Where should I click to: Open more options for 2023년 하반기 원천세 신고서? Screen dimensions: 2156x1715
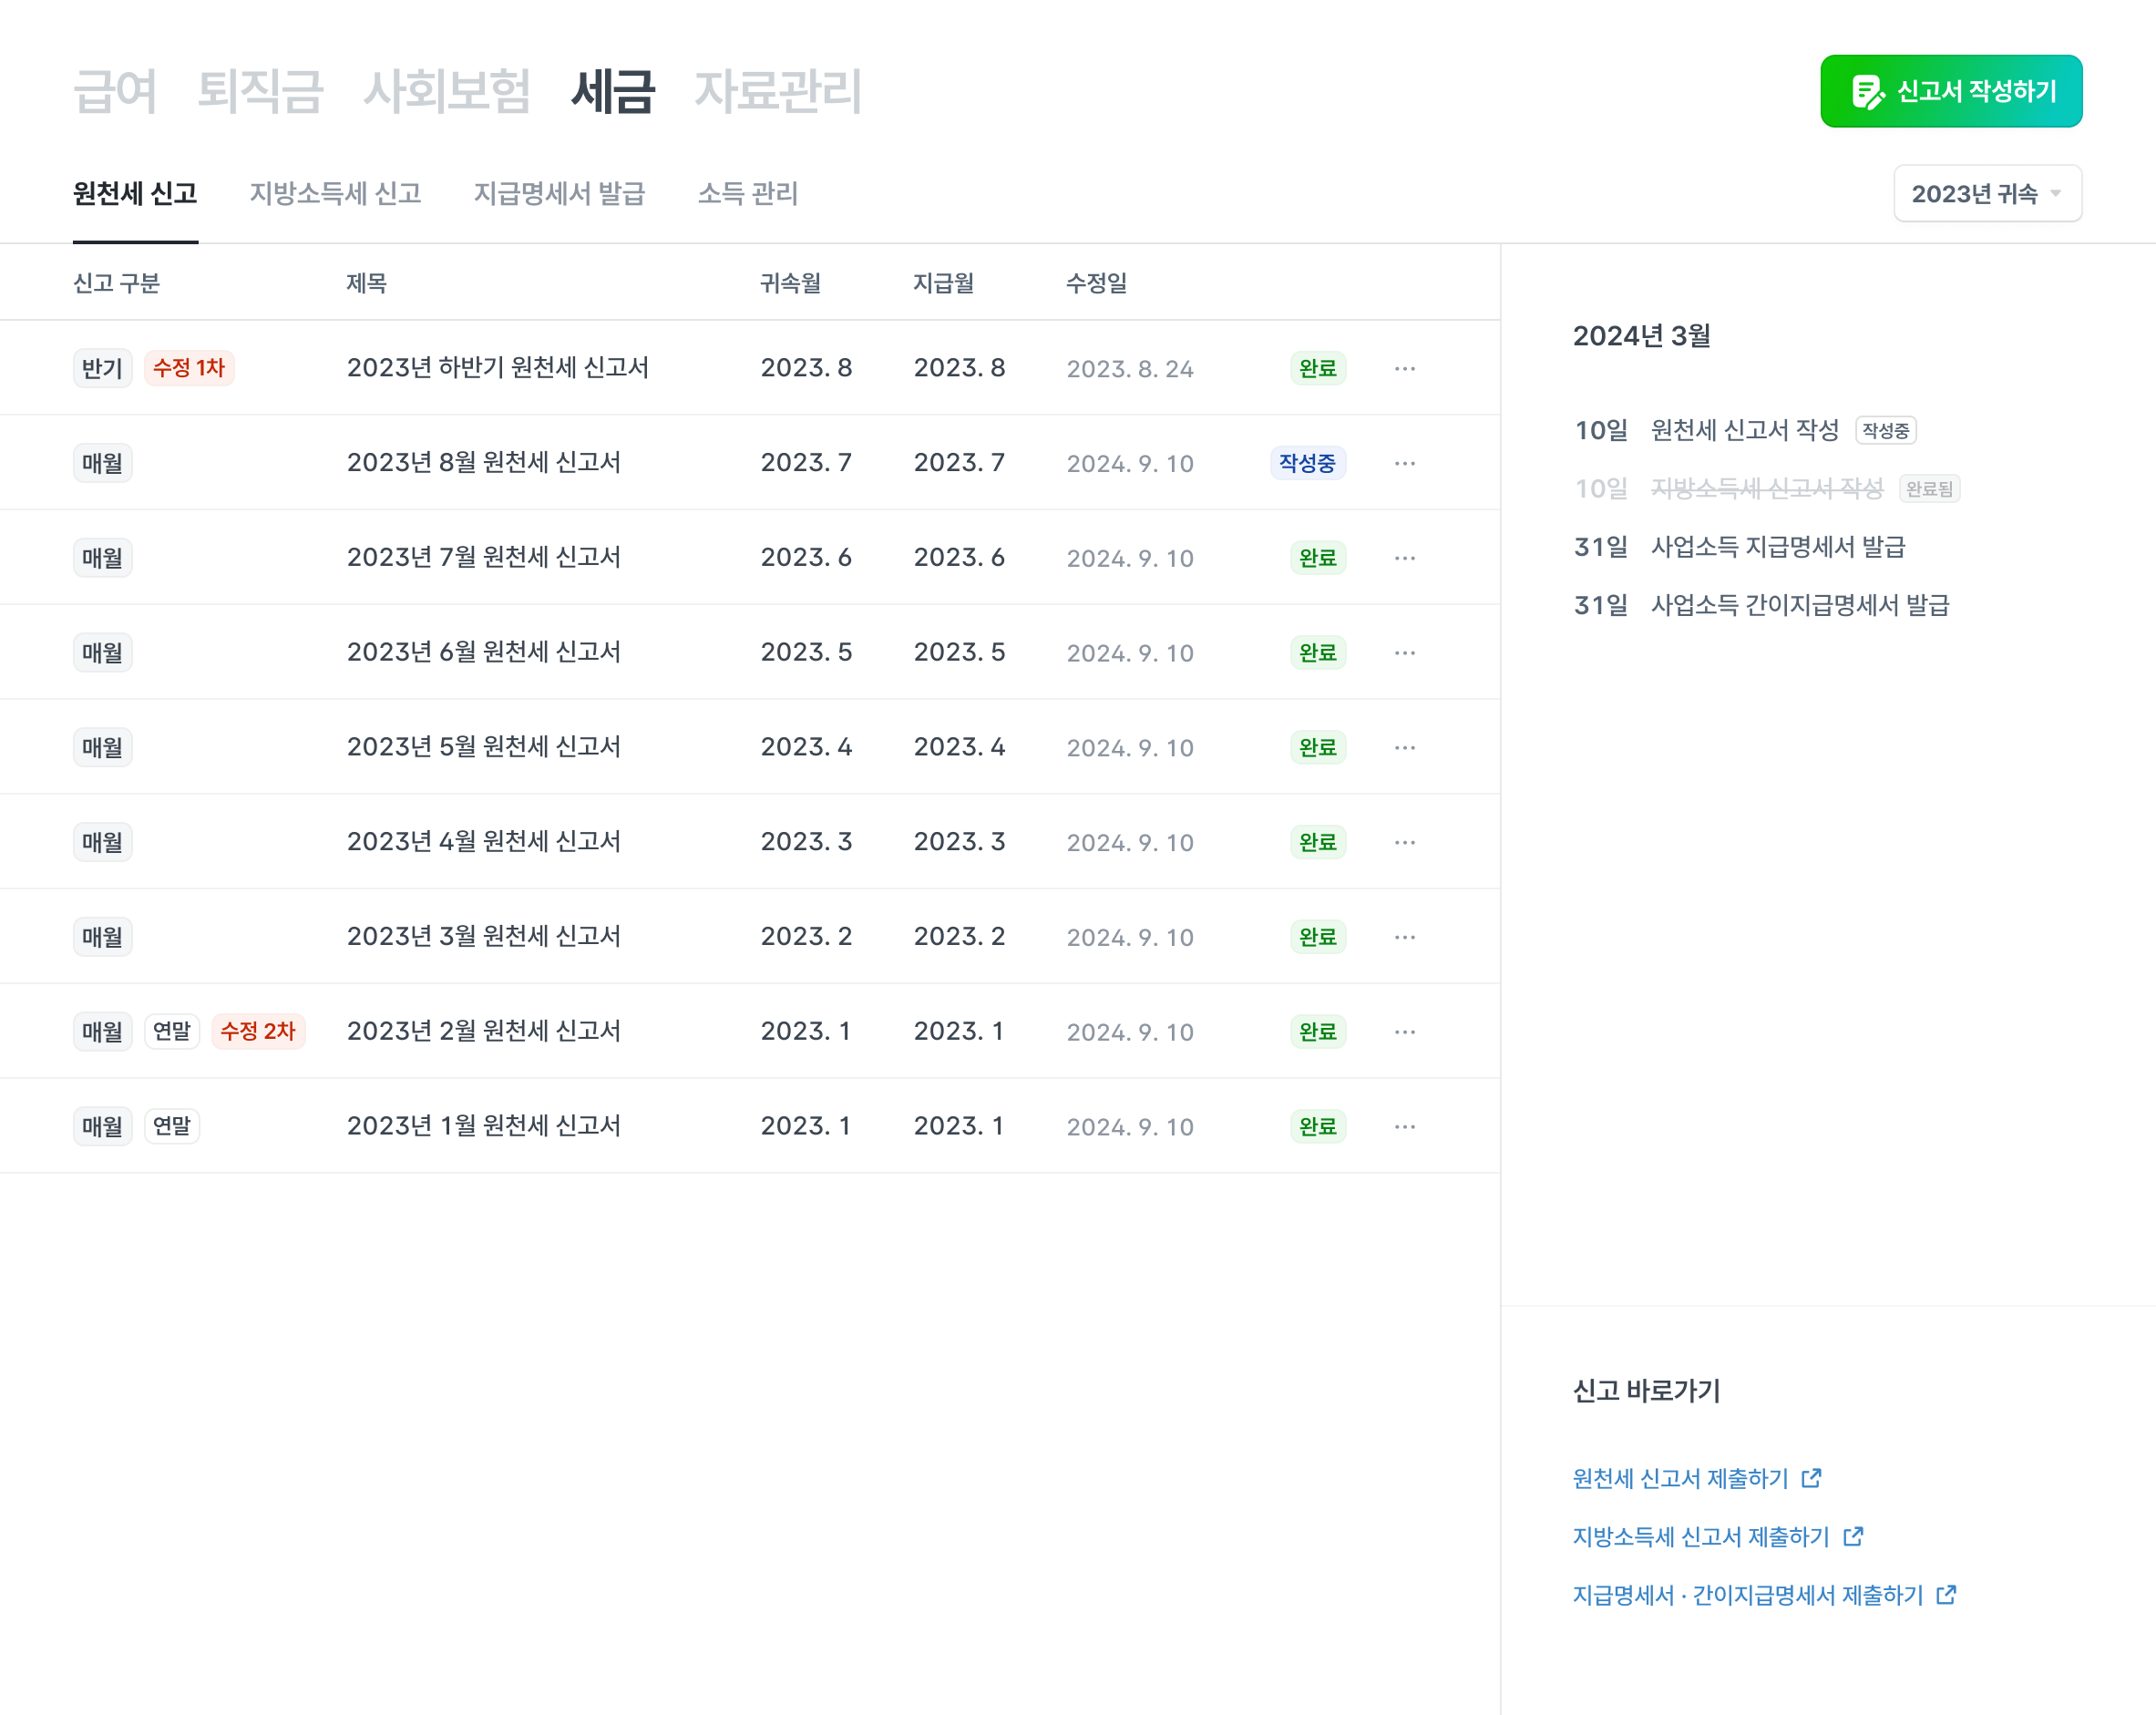pyautogui.click(x=1404, y=369)
